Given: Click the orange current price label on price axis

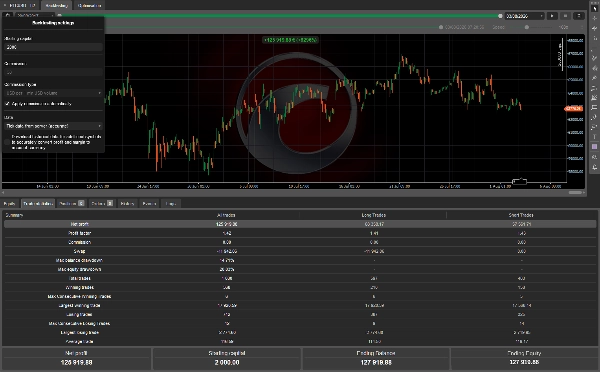Looking at the screenshot, I should (574, 109).
